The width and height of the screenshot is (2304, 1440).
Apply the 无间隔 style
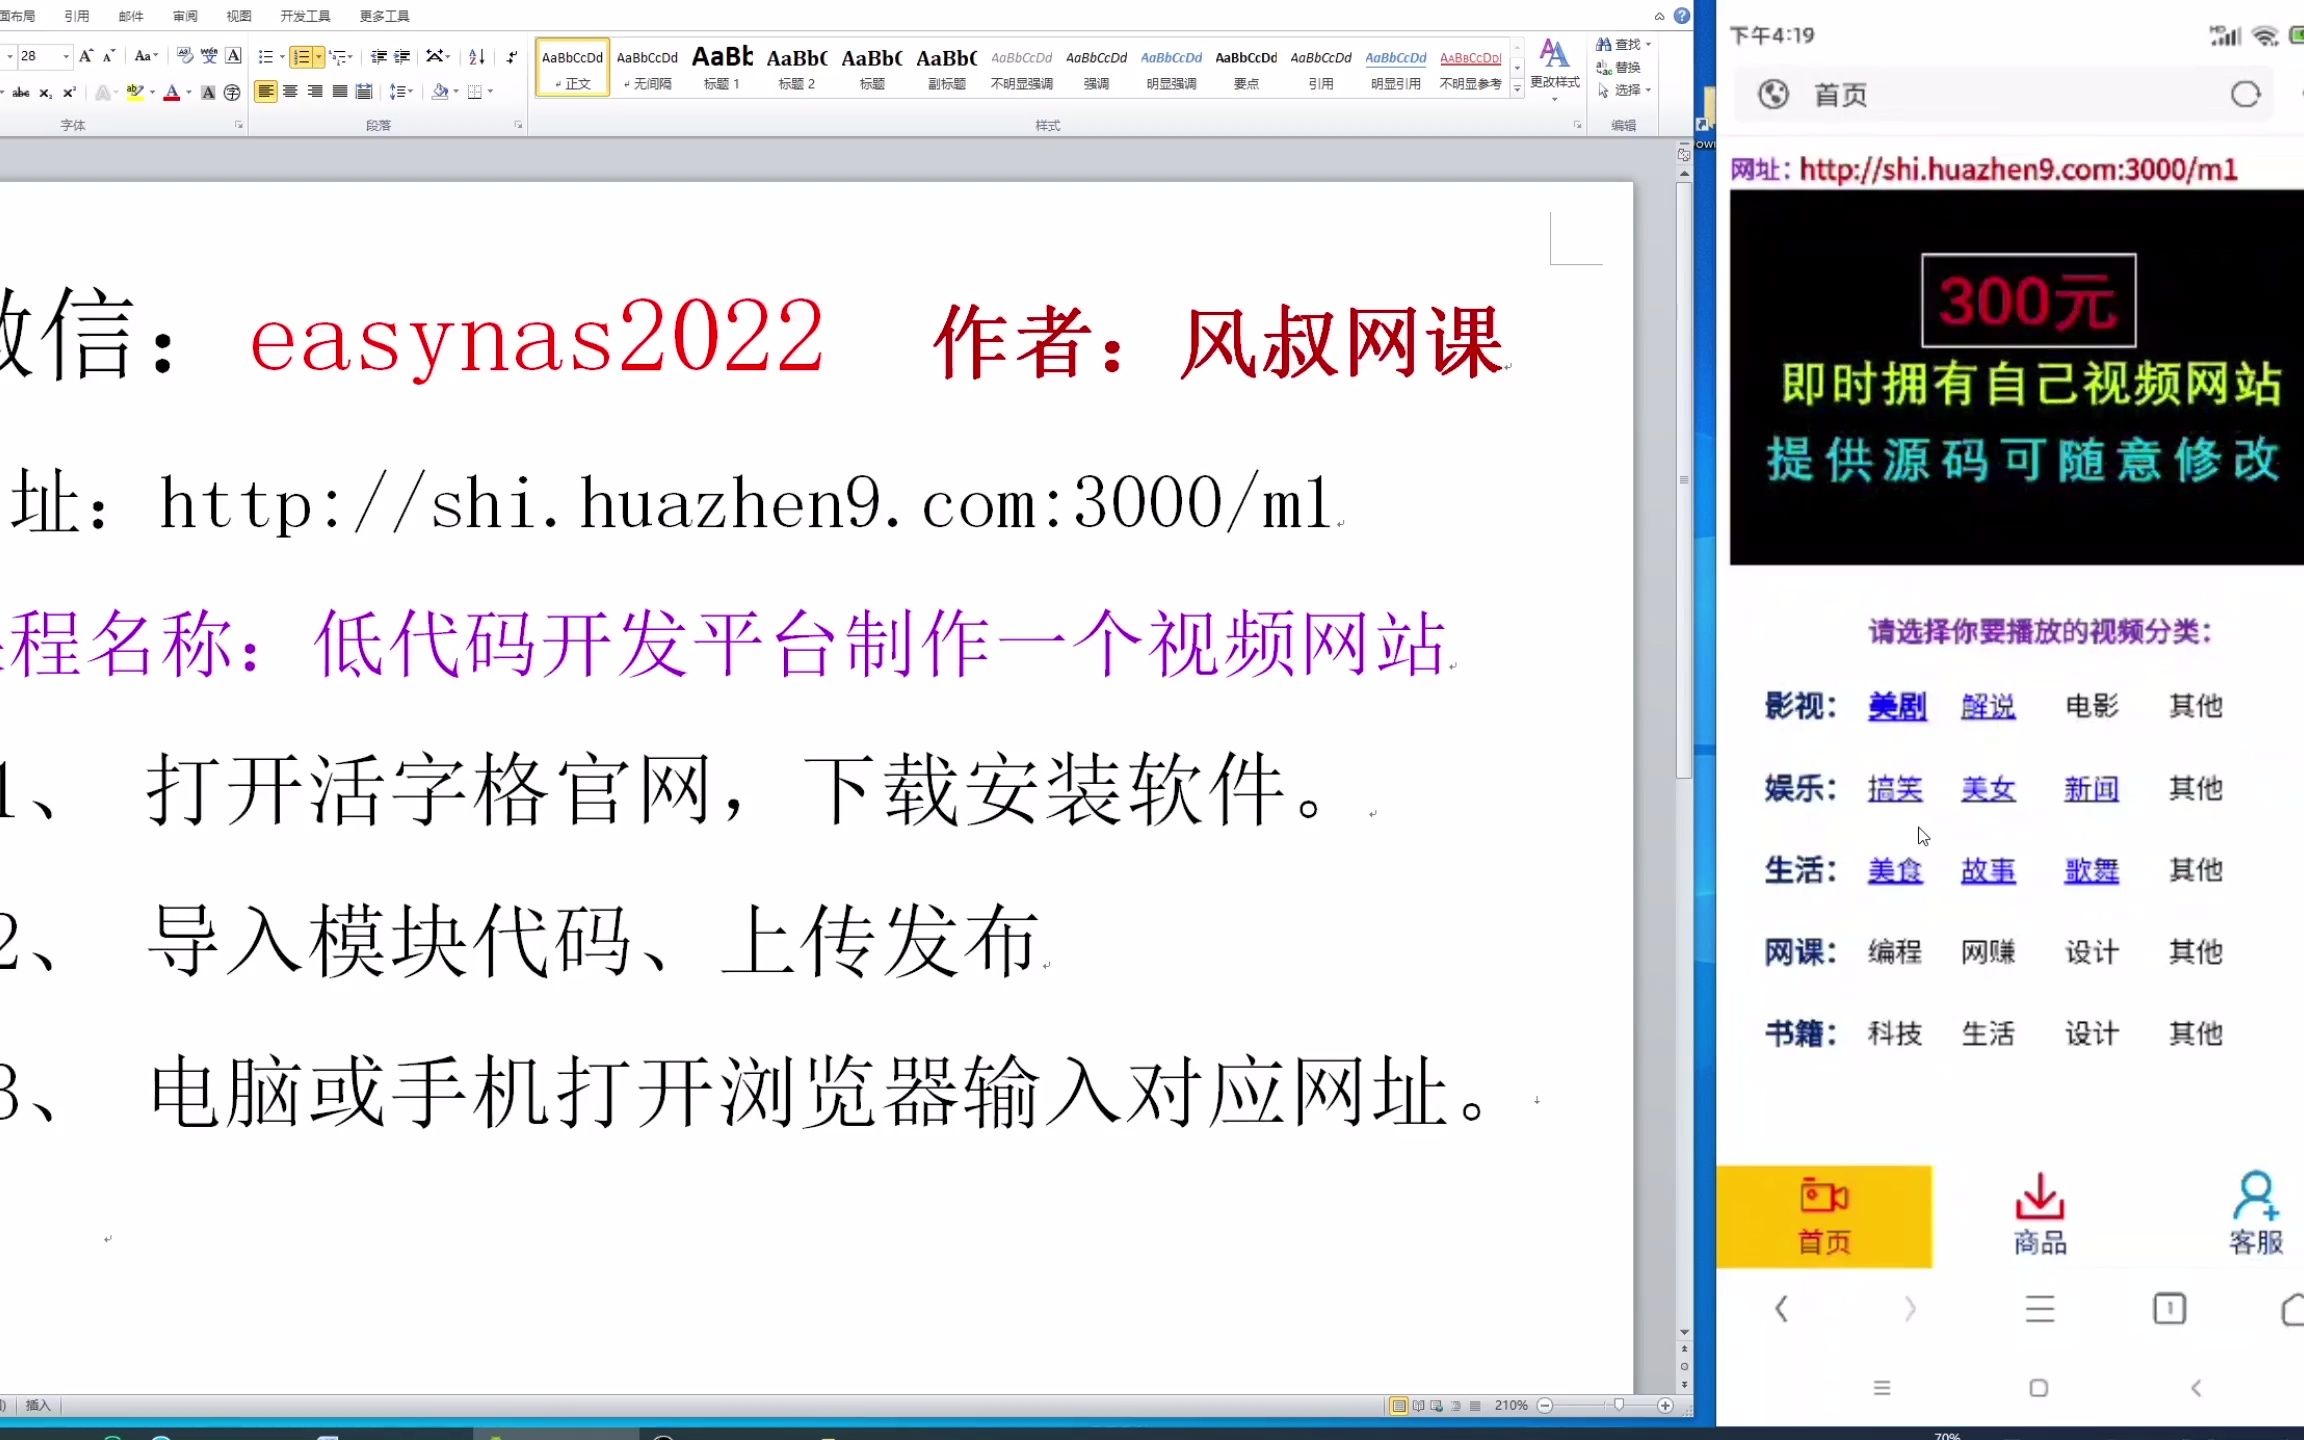647,67
